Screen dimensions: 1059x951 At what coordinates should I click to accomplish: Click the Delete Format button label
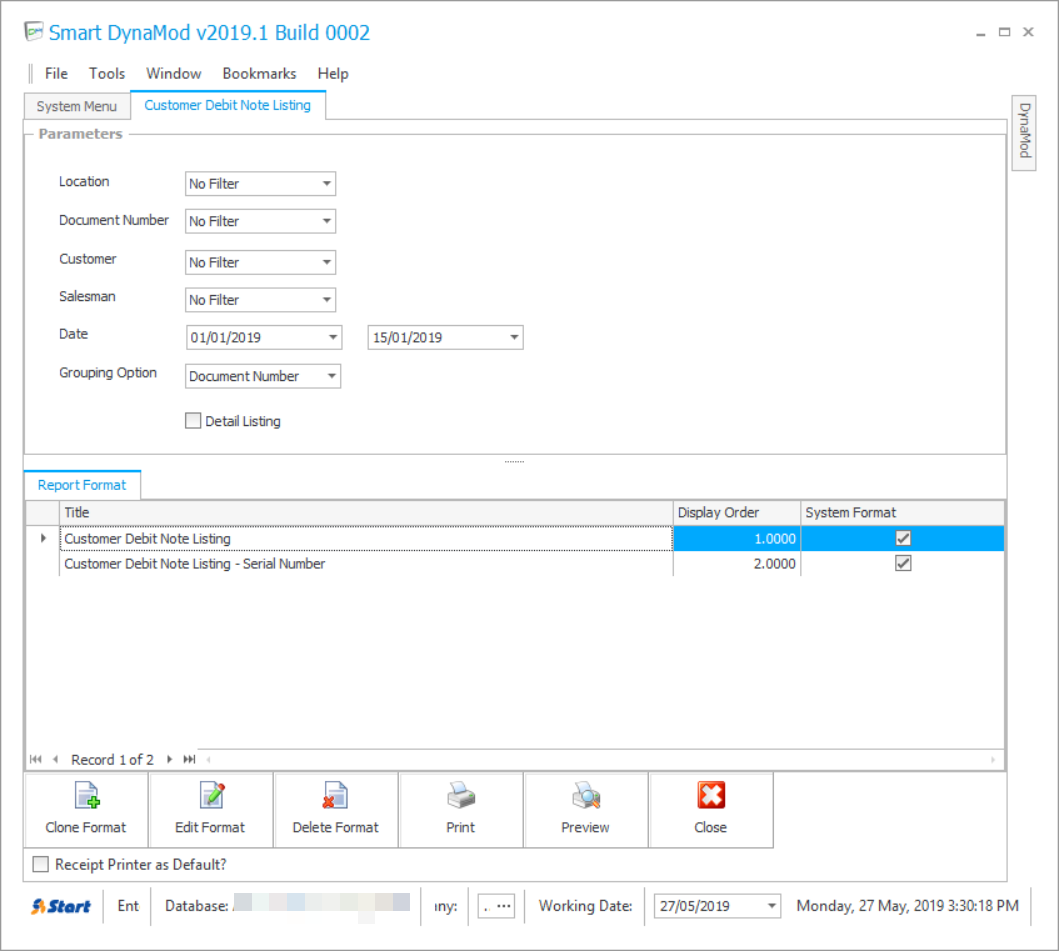pos(336,827)
